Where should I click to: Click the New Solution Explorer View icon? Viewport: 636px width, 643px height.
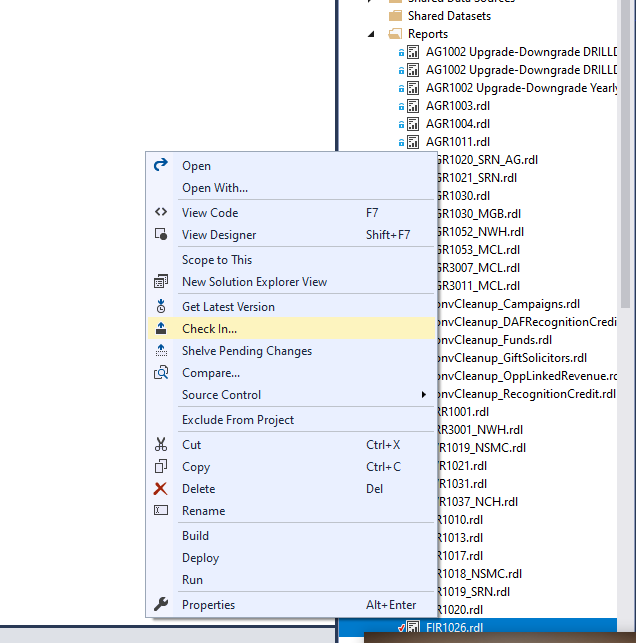[x=161, y=282]
